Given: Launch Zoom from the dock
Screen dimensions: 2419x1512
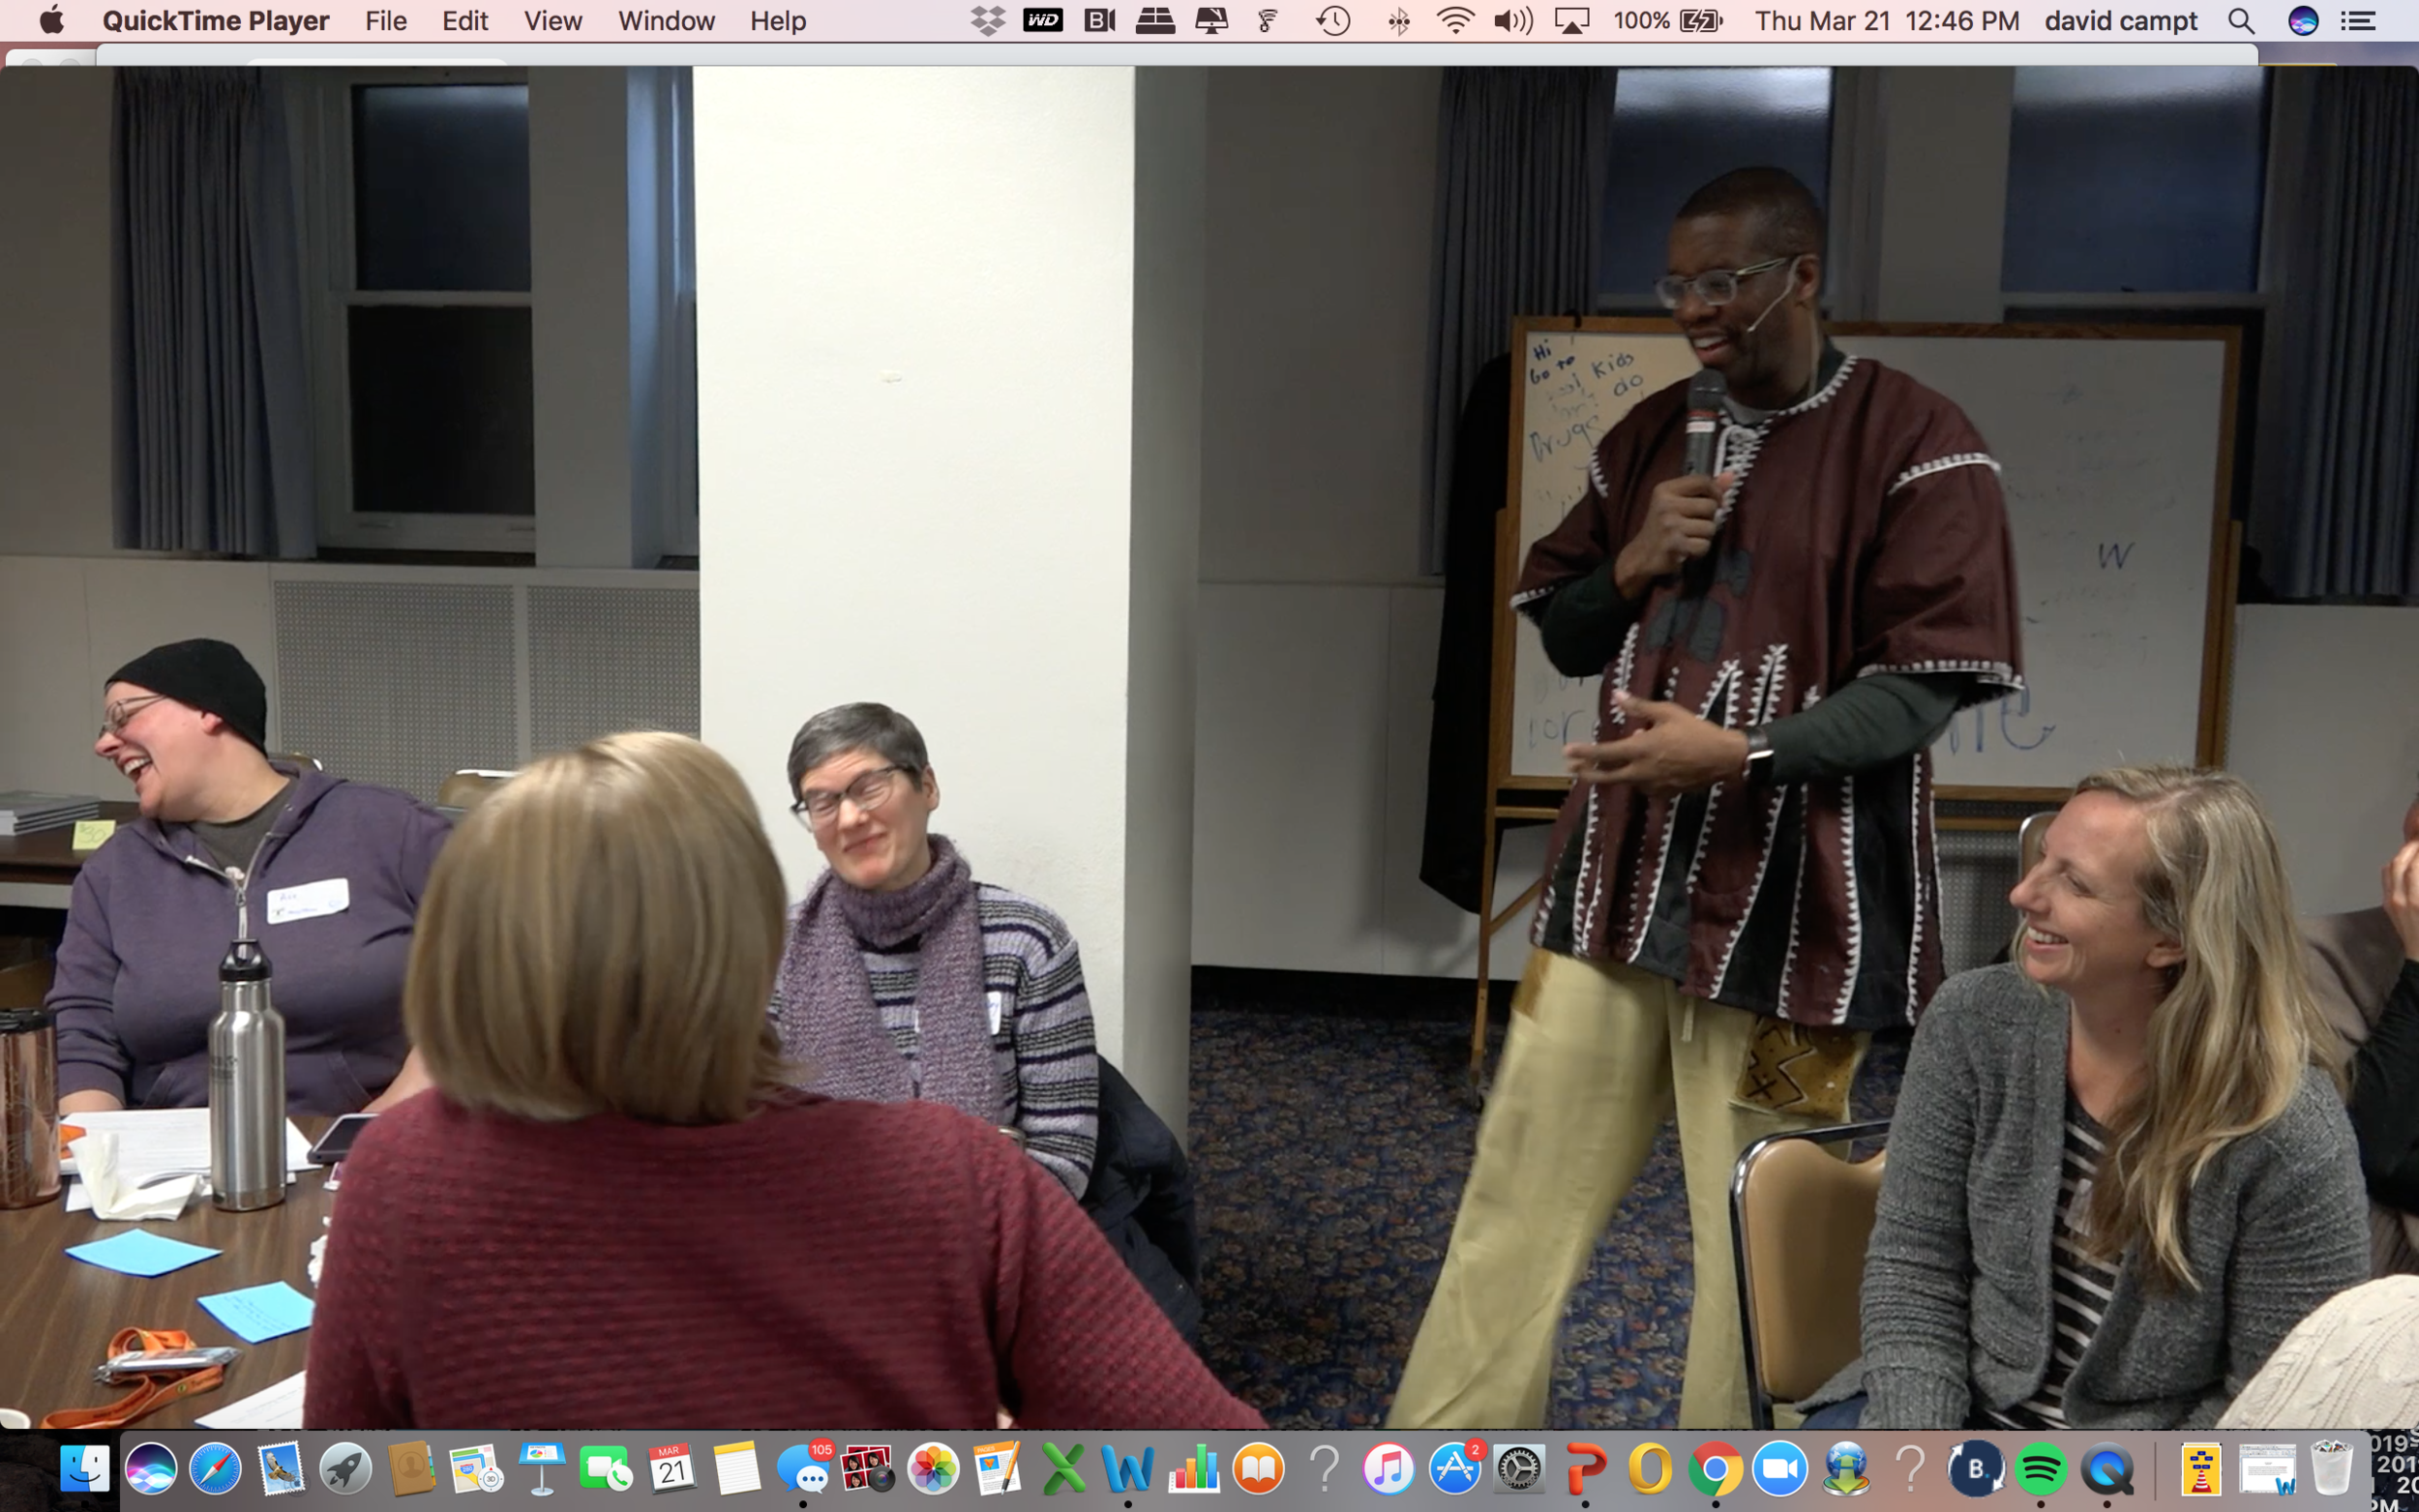Looking at the screenshot, I should 1780,1468.
